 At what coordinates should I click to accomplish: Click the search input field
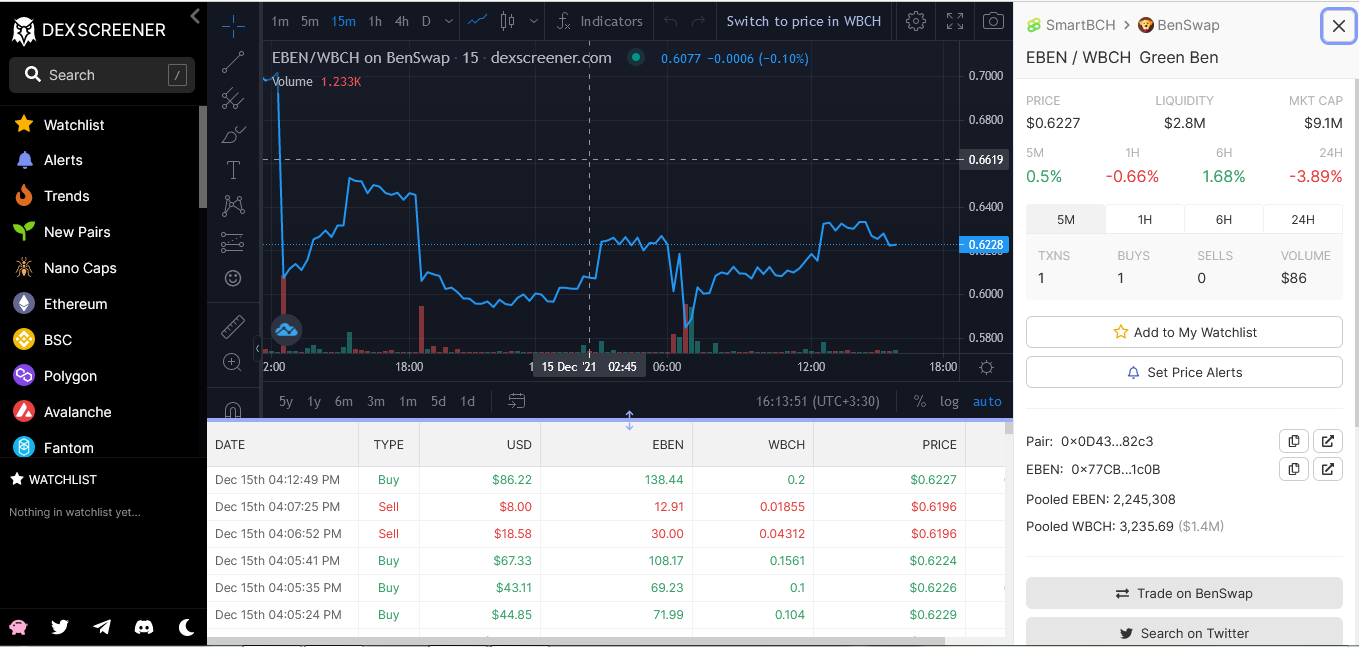(x=102, y=75)
